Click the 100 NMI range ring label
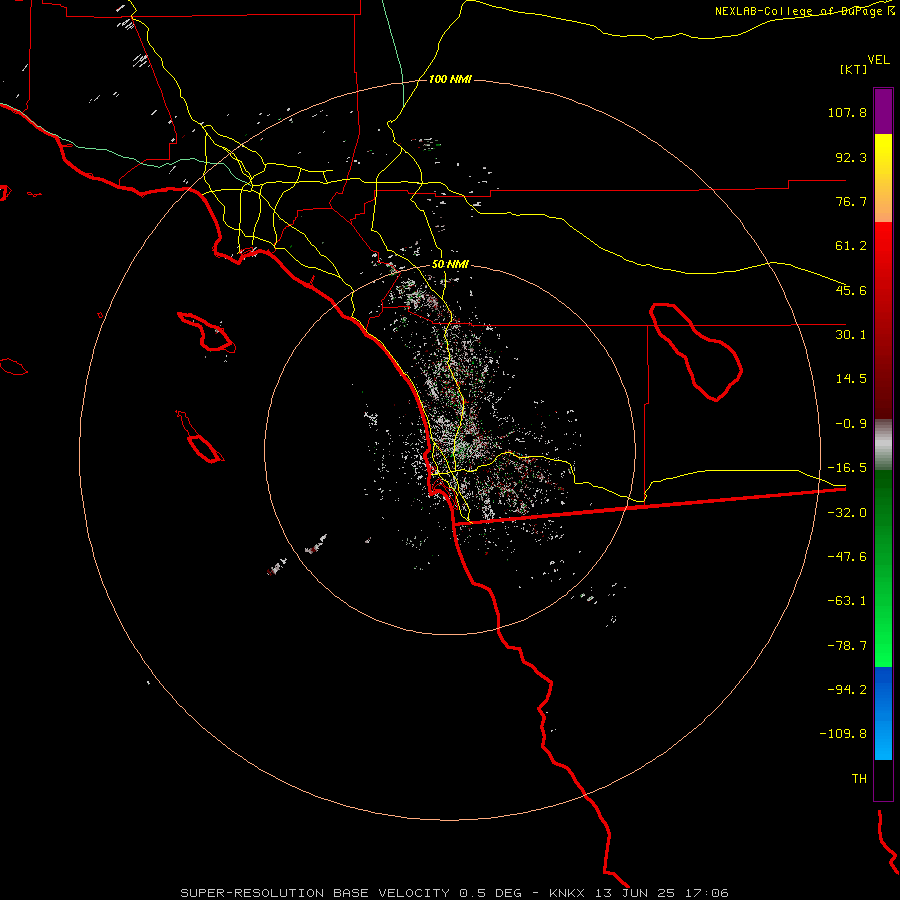Image resolution: width=900 pixels, height=900 pixels. coord(450,79)
